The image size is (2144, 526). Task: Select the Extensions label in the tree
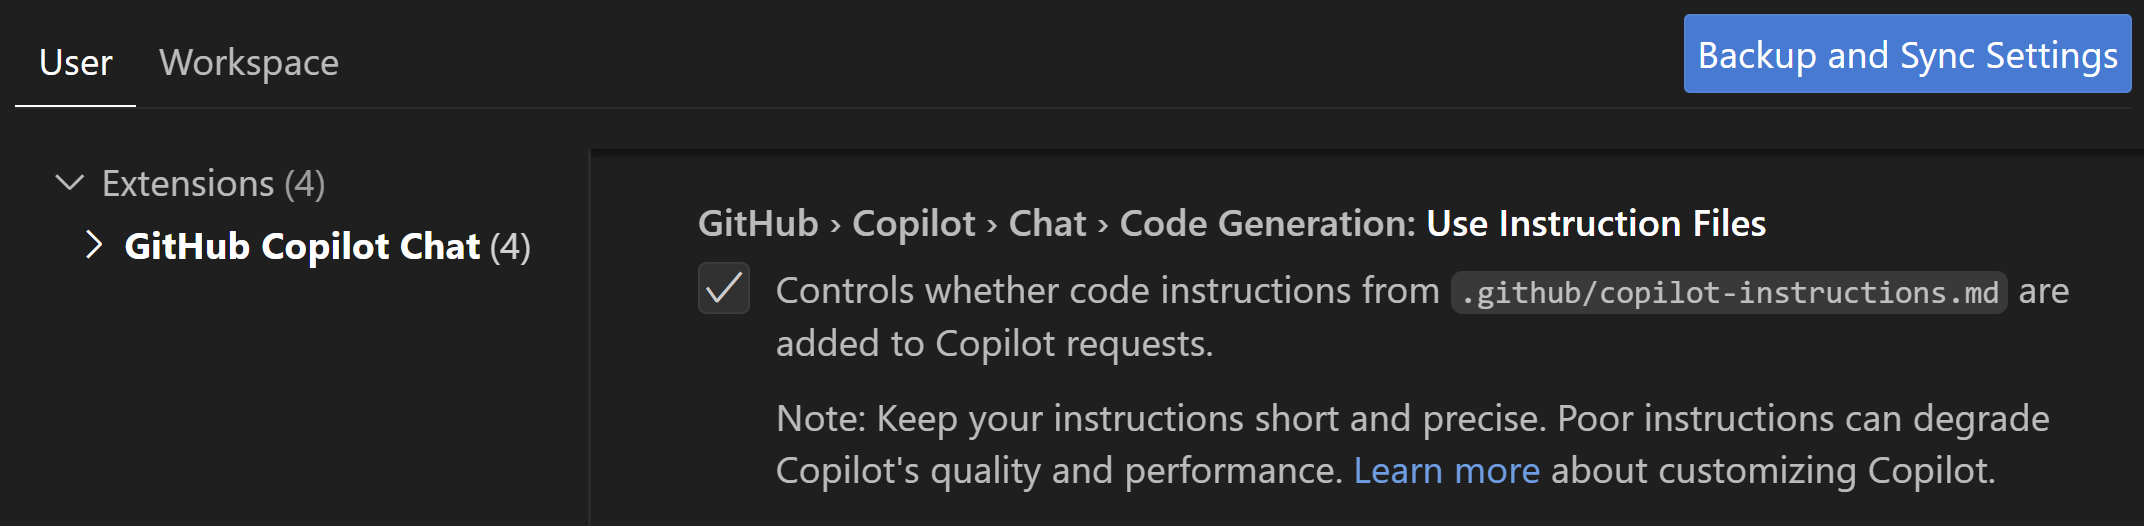coord(188,184)
